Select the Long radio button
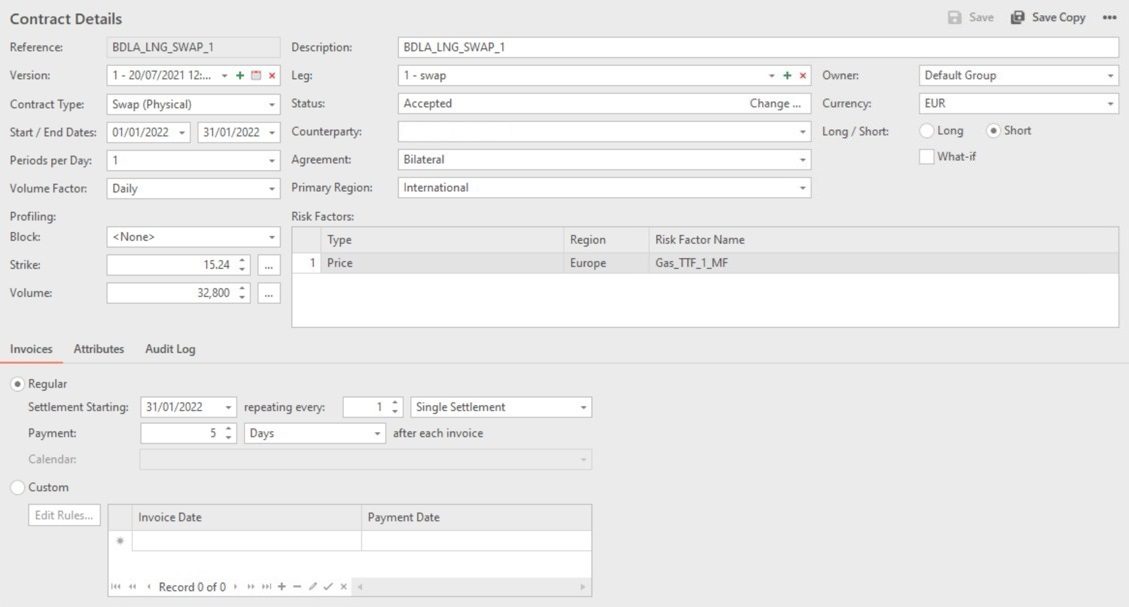This screenshot has height=607, width=1129. coord(927,131)
